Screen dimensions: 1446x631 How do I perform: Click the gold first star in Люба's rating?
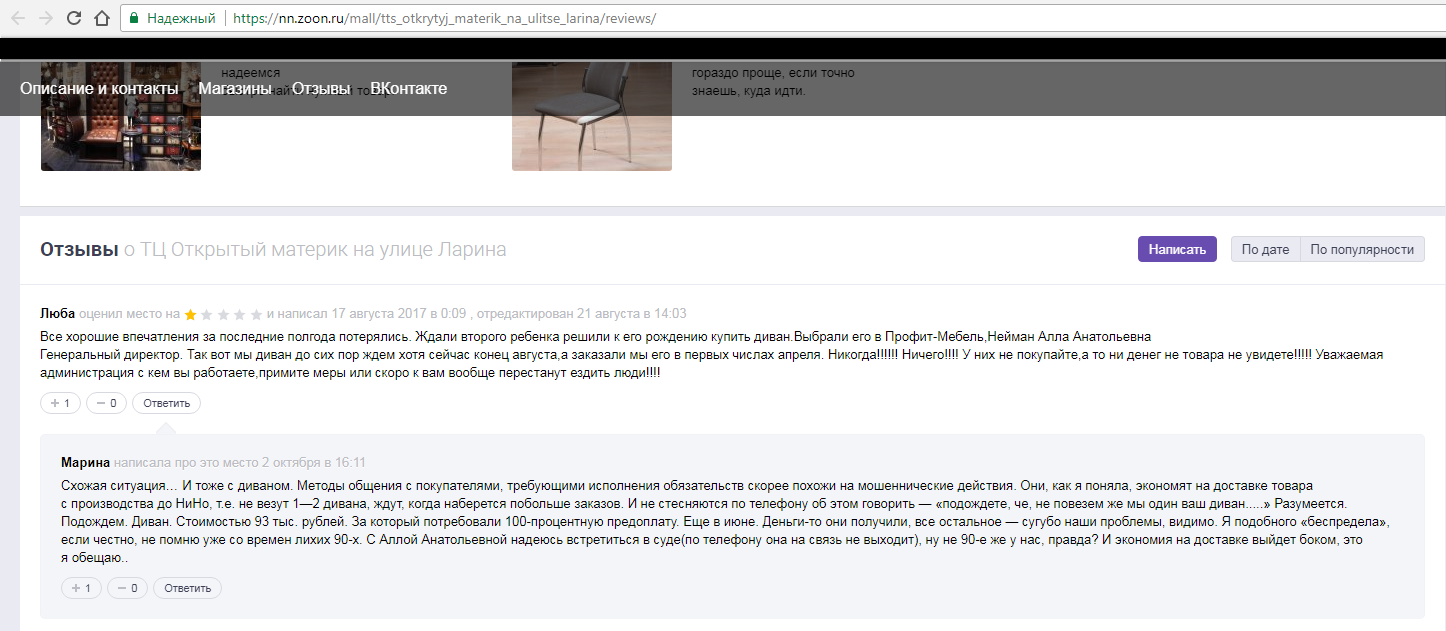[x=190, y=314]
